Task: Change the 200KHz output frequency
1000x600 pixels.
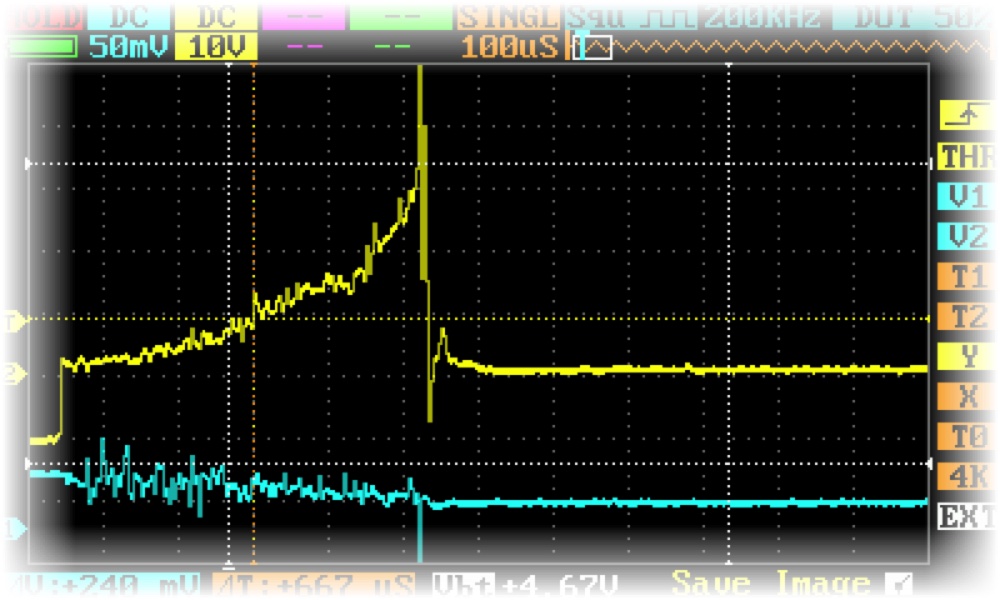Action: [762, 17]
